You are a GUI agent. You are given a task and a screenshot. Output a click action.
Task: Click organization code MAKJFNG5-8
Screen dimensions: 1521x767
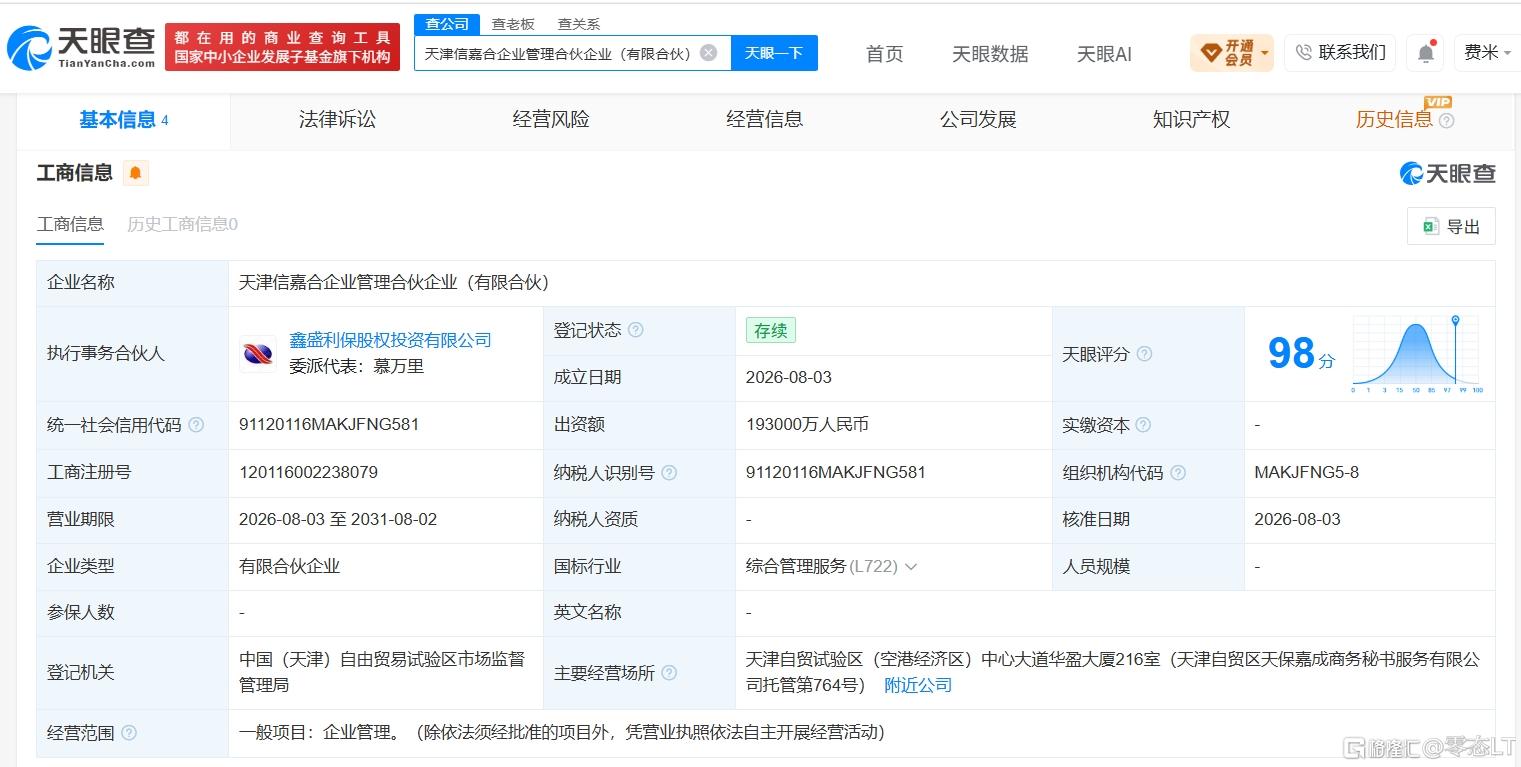[x=1306, y=473]
